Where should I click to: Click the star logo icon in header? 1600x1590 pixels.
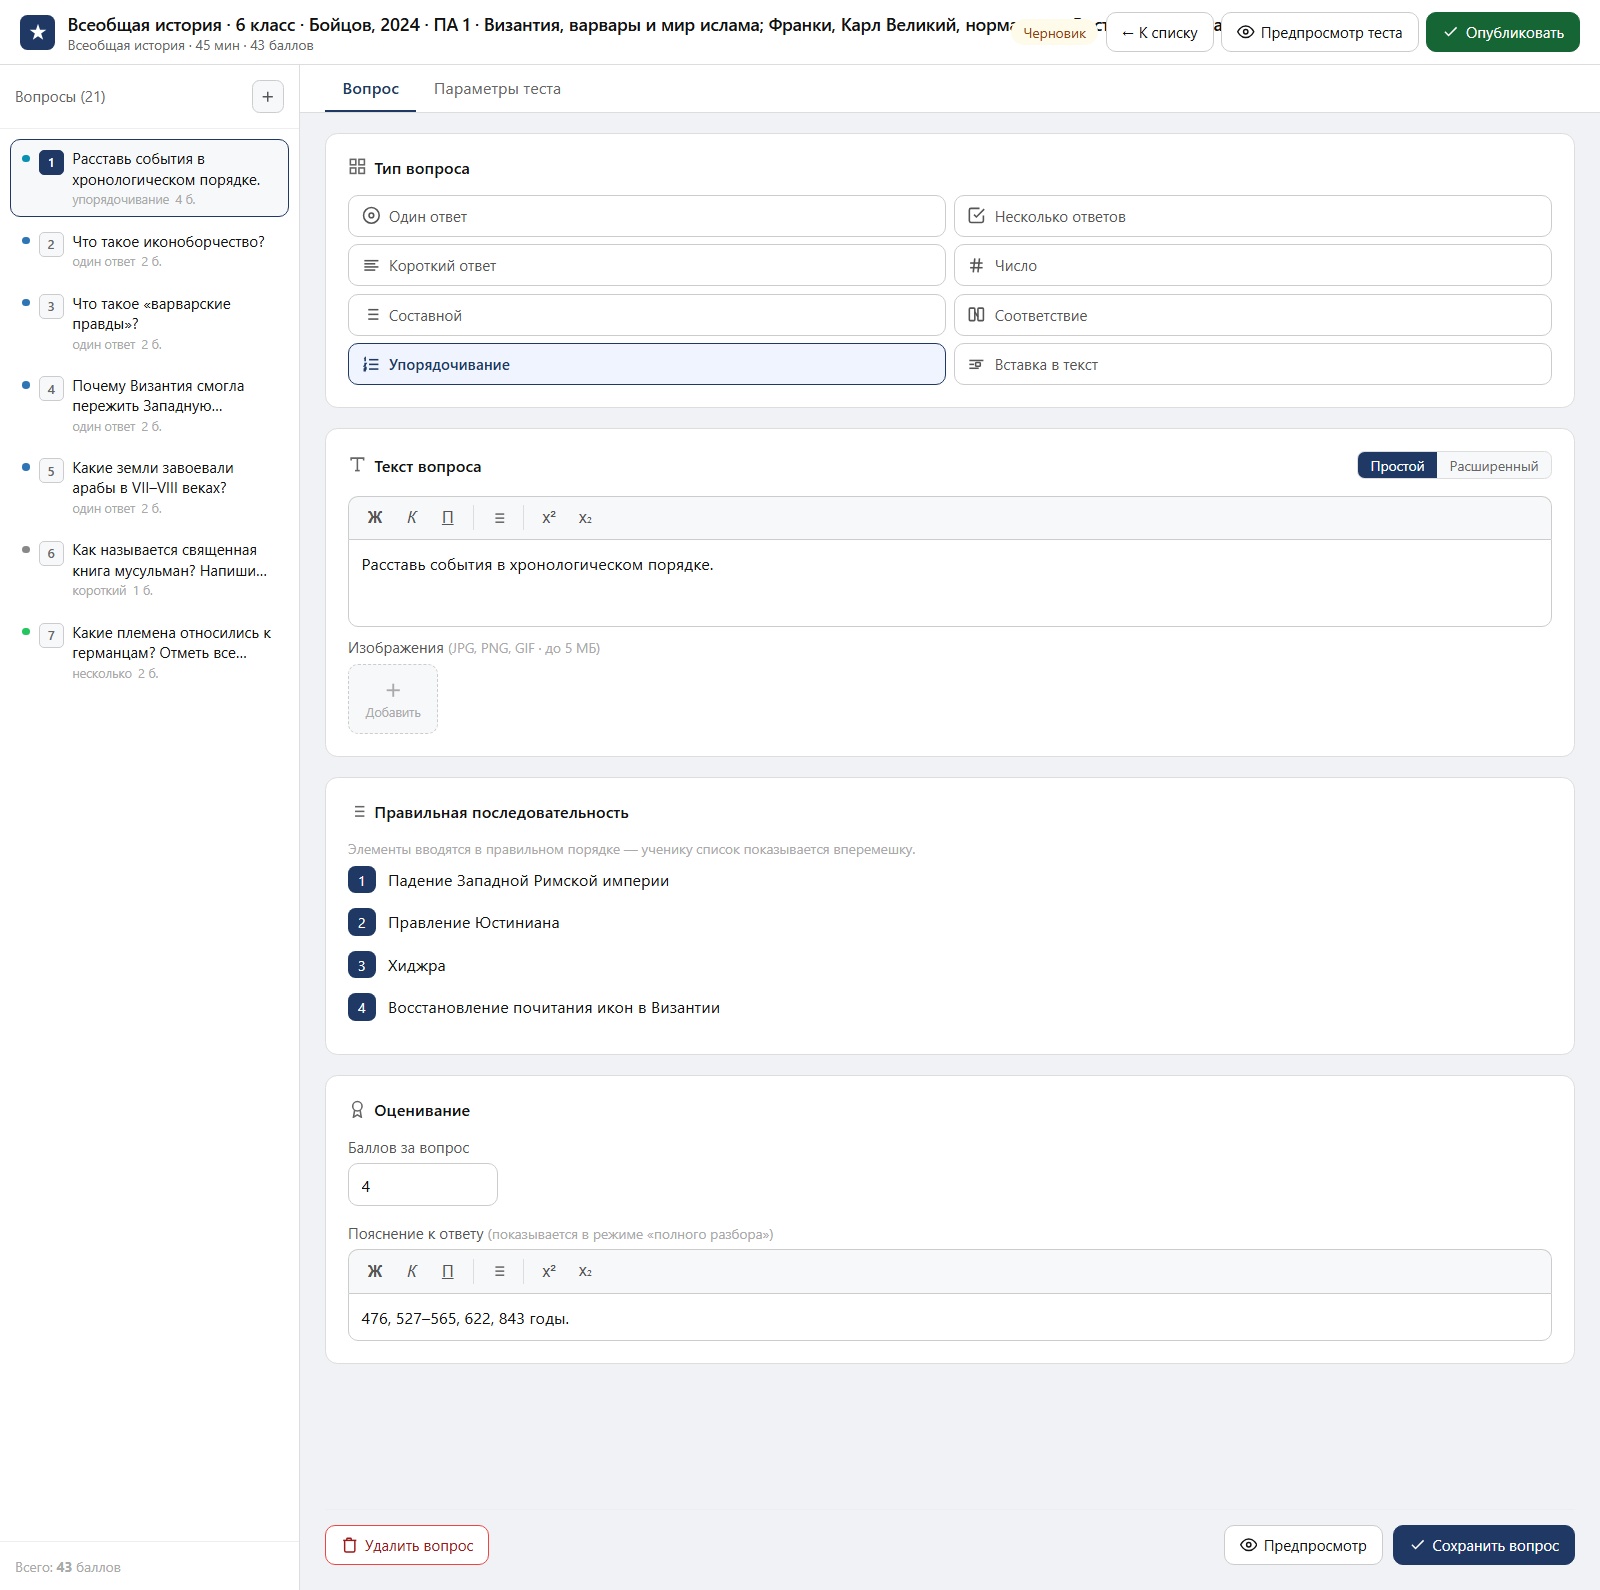38,32
